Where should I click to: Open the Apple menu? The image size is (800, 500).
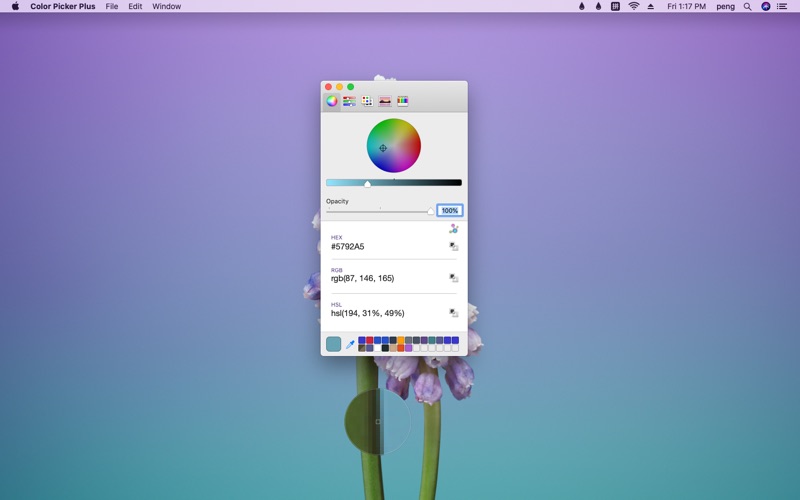pyautogui.click(x=15, y=6)
